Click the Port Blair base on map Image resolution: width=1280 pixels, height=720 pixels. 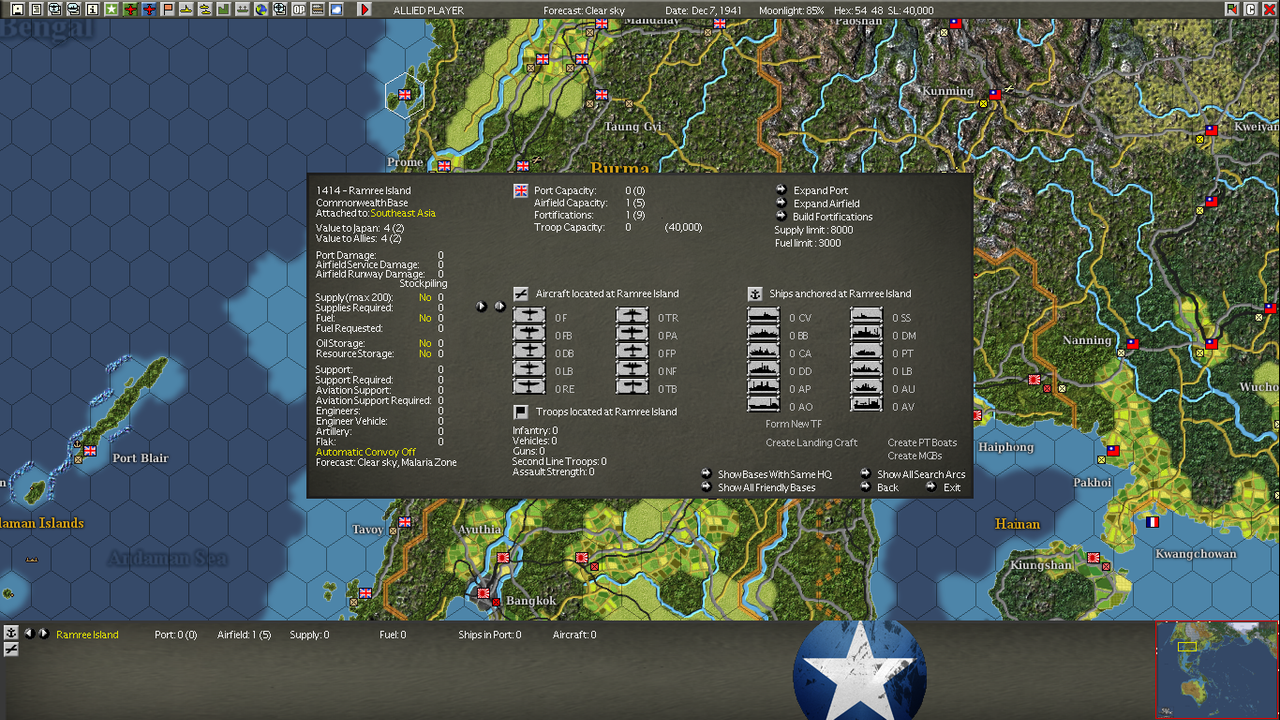(x=90, y=451)
